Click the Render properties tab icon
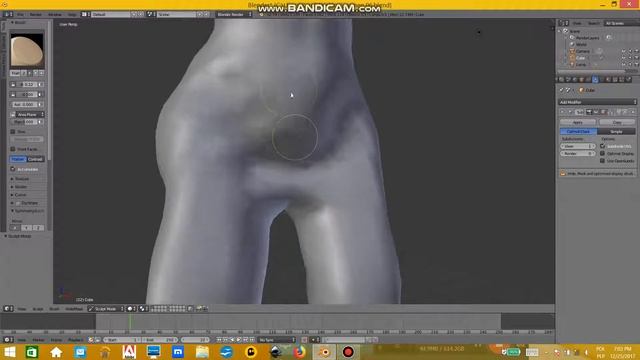This screenshot has width=640, height=360. 561,80
